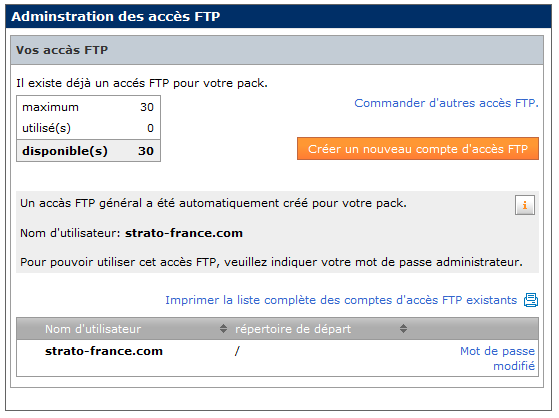Viewport: 559px width, 418px height.
Task: Click the Un accès FTP général info text
Action: pyautogui.click(x=213, y=203)
